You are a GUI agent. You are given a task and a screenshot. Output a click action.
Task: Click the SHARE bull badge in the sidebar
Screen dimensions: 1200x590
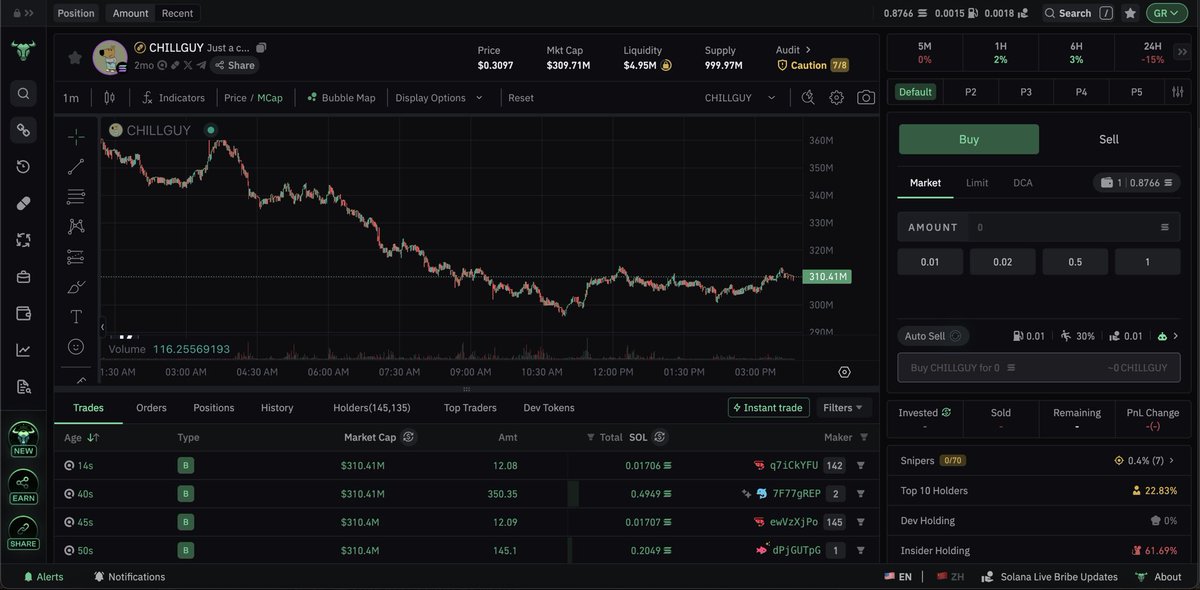click(x=23, y=532)
